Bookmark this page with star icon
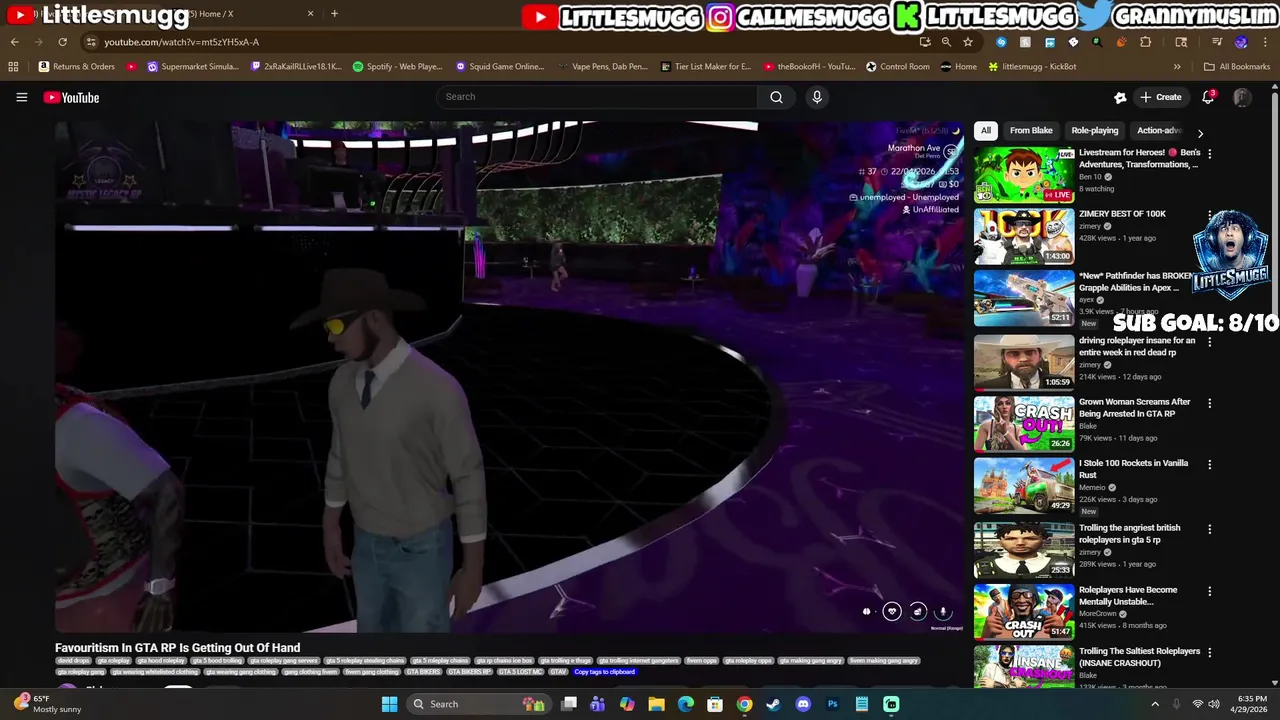This screenshot has height=720, width=1280. point(967,42)
